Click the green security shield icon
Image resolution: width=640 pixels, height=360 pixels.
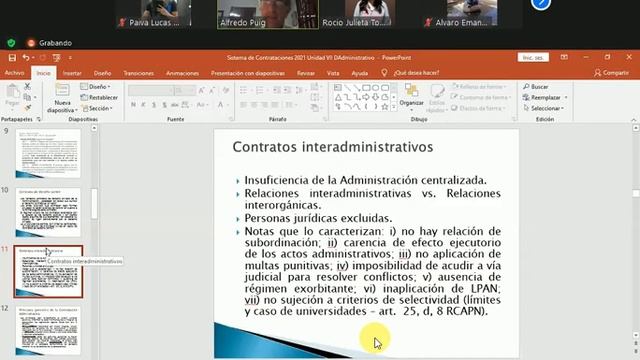[x=11, y=43]
